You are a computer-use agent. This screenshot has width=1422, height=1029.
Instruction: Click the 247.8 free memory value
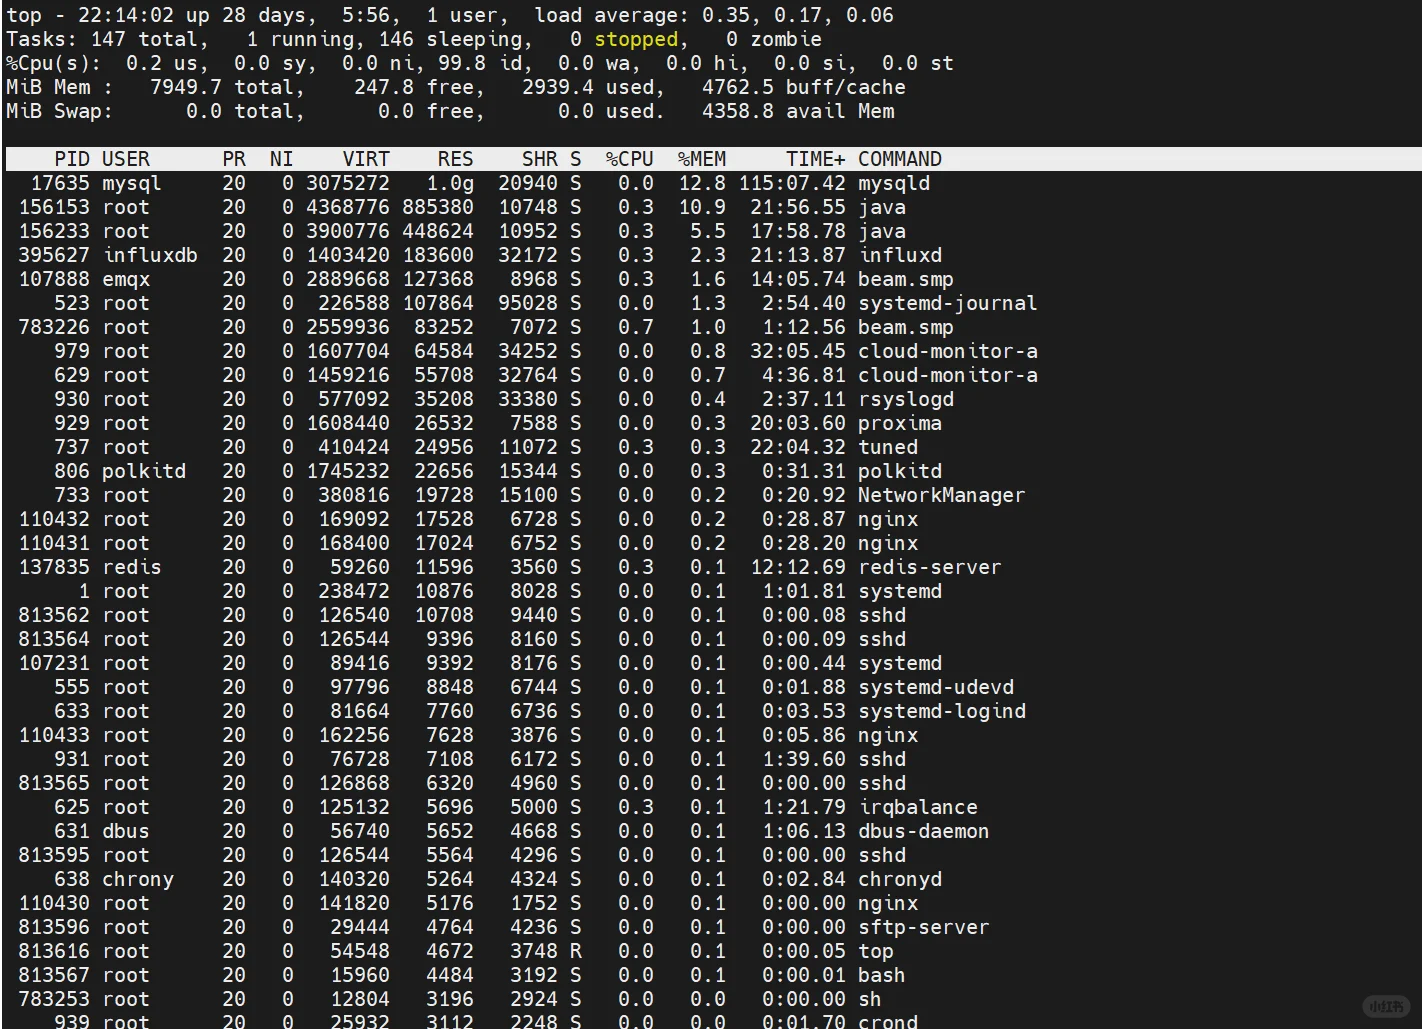click(384, 87)
